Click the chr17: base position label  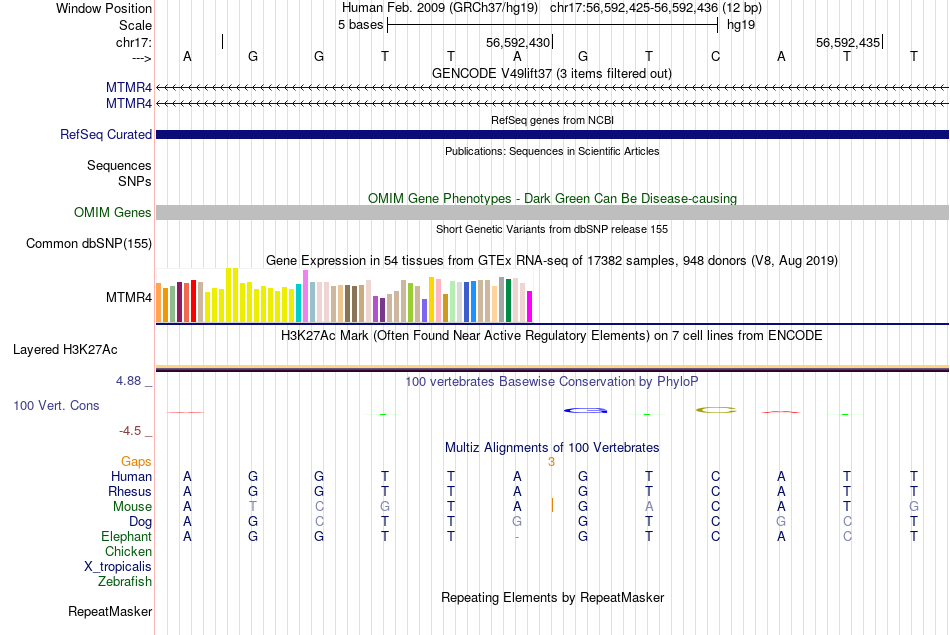tap(134, 42)
